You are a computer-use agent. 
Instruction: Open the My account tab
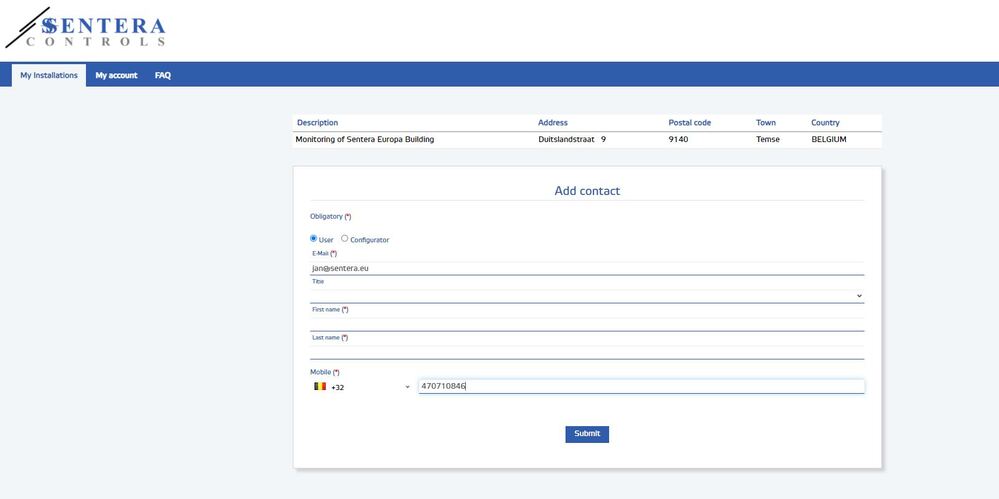(116, 75)
